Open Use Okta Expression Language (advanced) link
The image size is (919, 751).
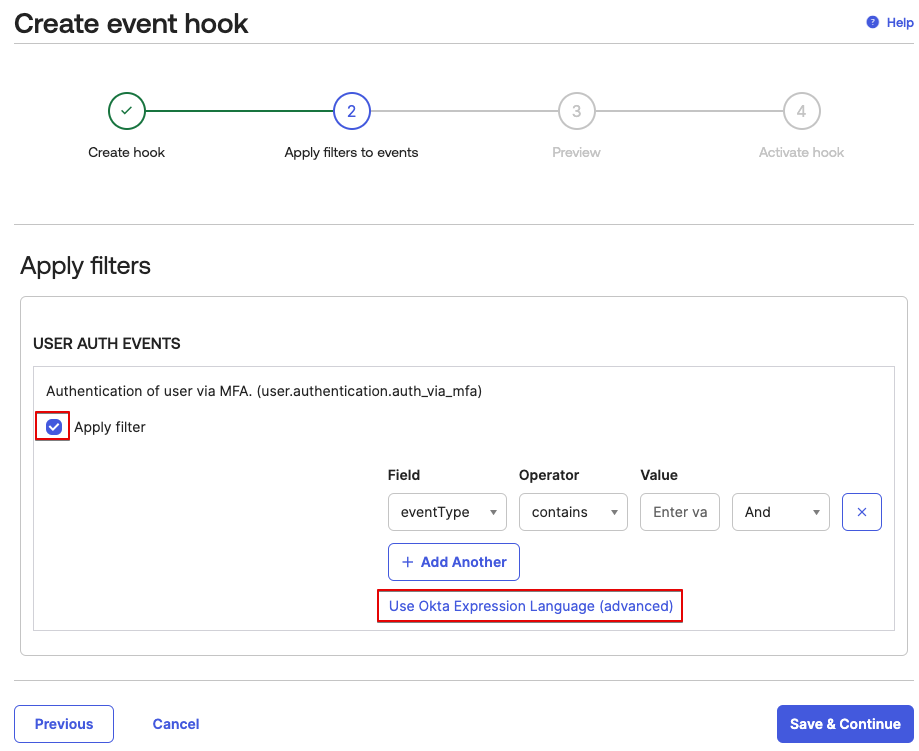(530, 606)
